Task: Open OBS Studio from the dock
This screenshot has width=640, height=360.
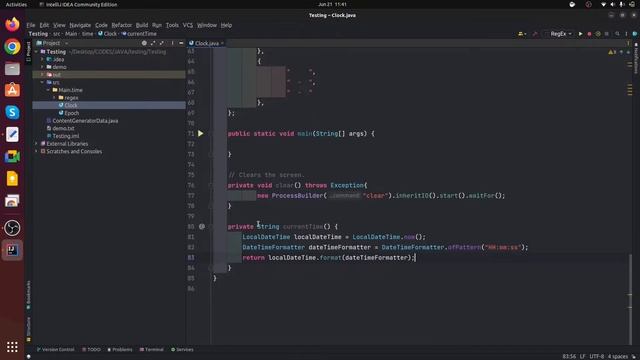Action: pos(12,228)
